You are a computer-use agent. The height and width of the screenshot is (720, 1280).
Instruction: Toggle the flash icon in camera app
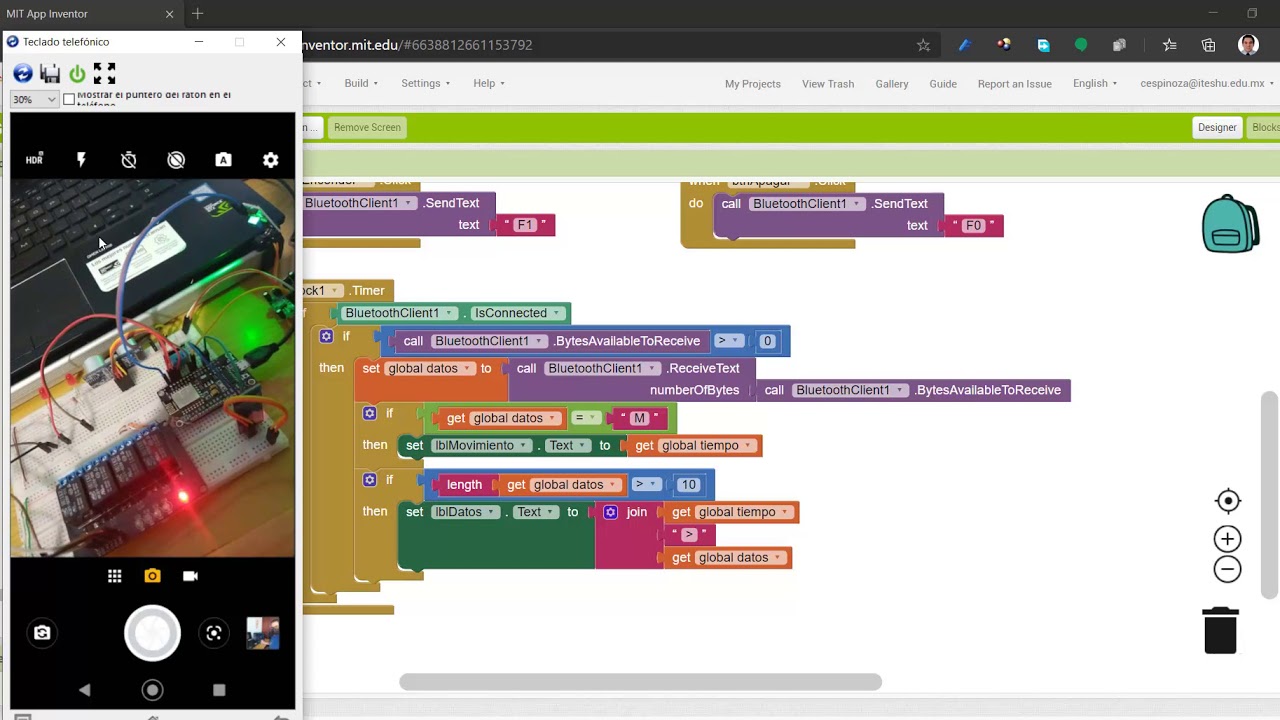click(x=81, y=160)
